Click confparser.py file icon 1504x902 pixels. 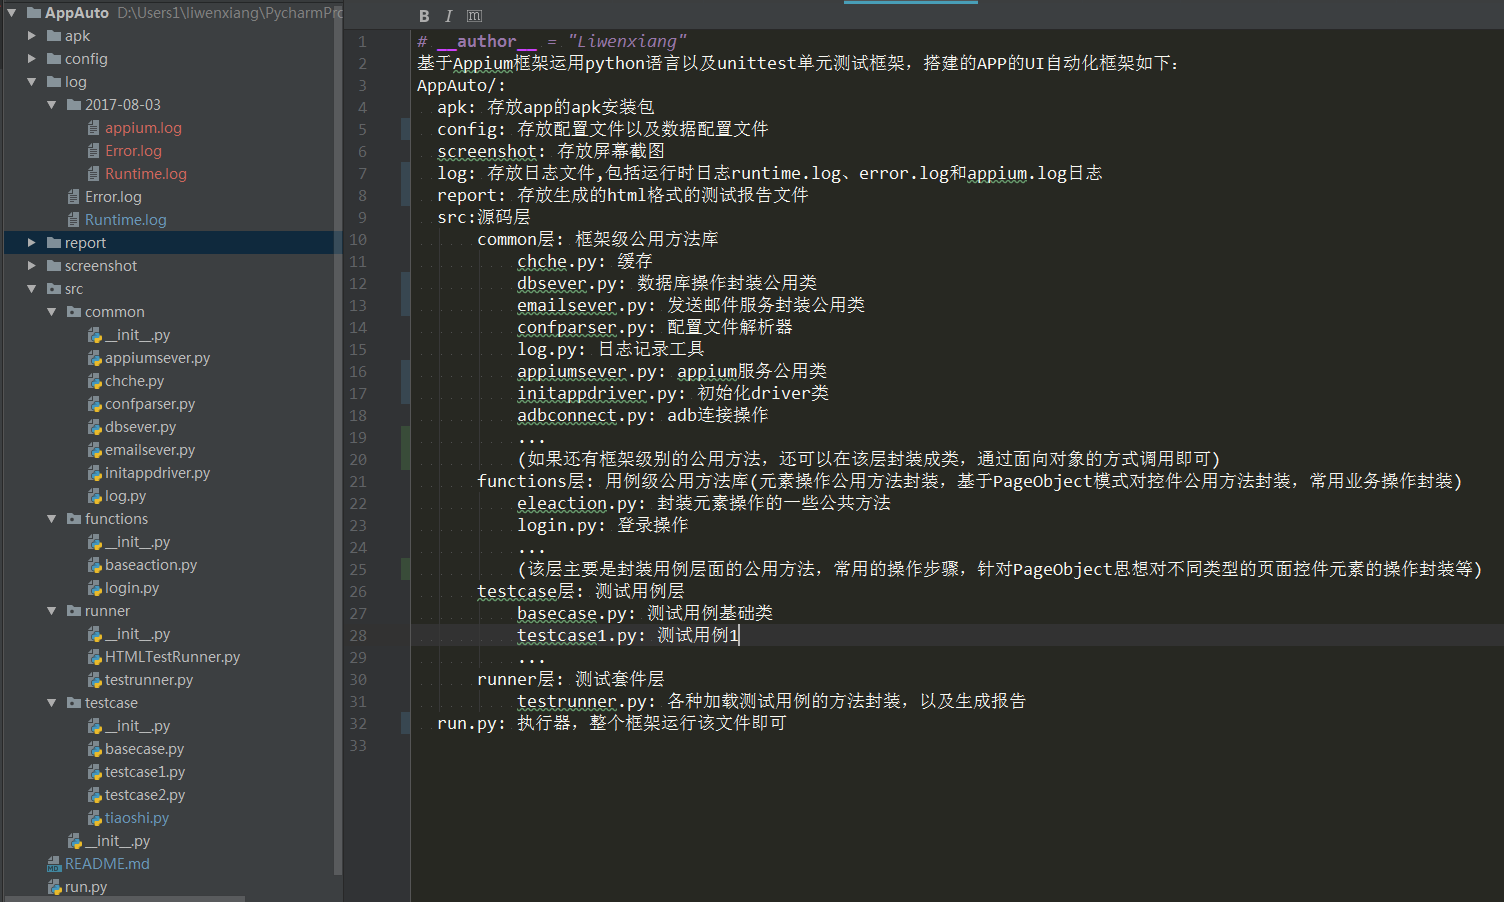pyautogui.click(x=94, y=404)
